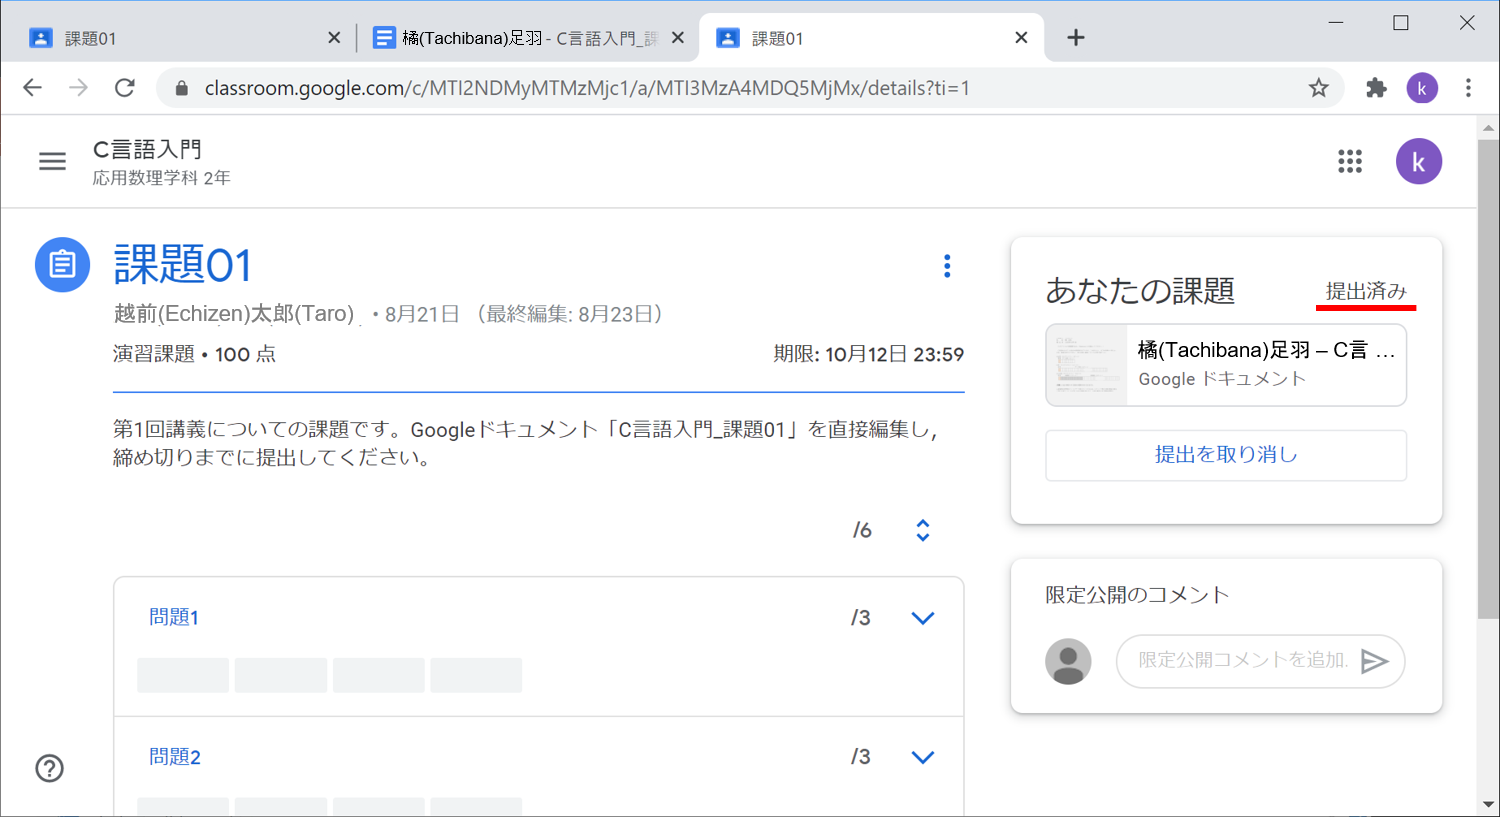The height and width of the screenshot is (817, 1500).
Task: Go forward with browser forward arrow
Action: (78, 88)
